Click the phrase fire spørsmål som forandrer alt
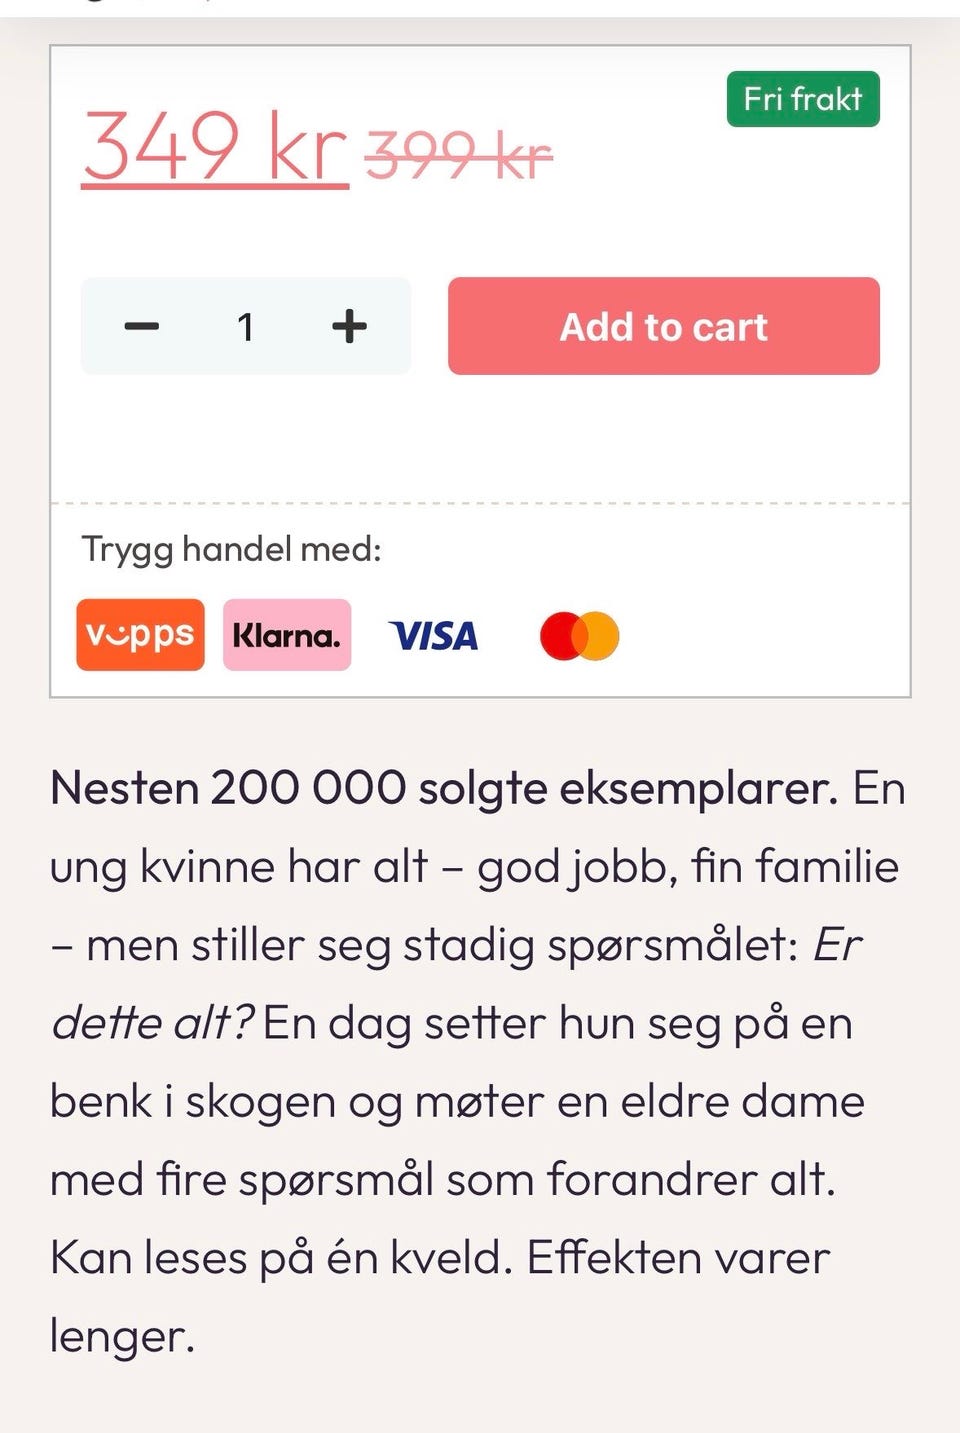 point(496,1180)
